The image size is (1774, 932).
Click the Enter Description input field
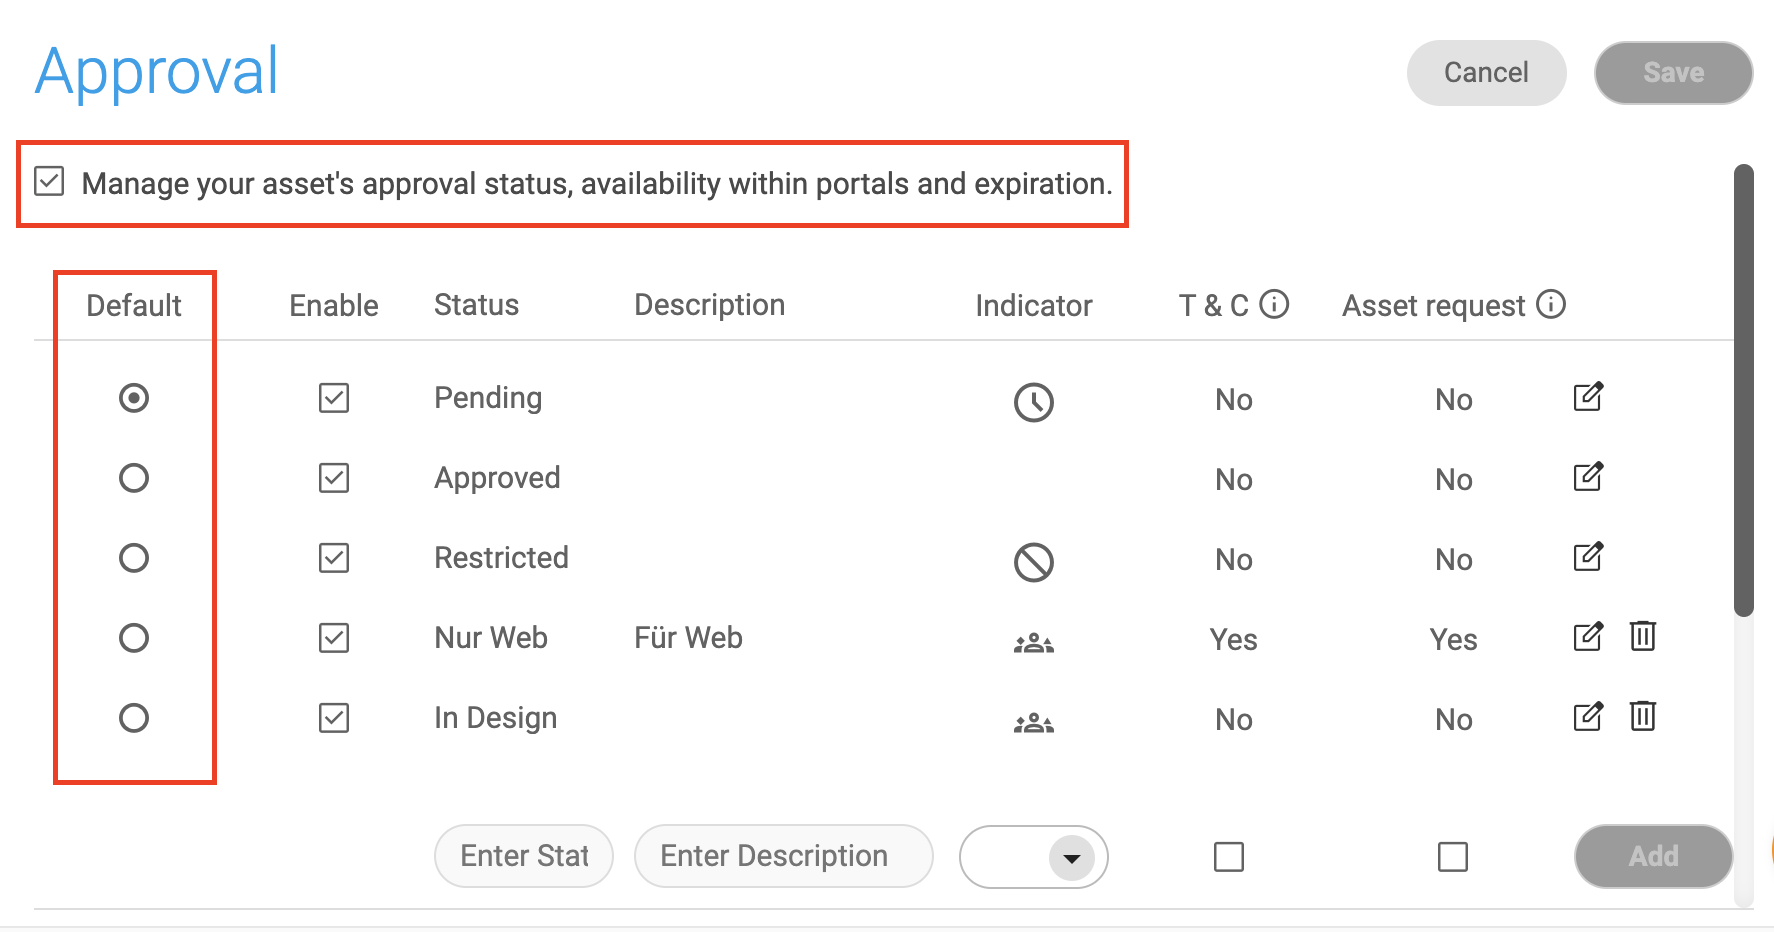(783, 856)
